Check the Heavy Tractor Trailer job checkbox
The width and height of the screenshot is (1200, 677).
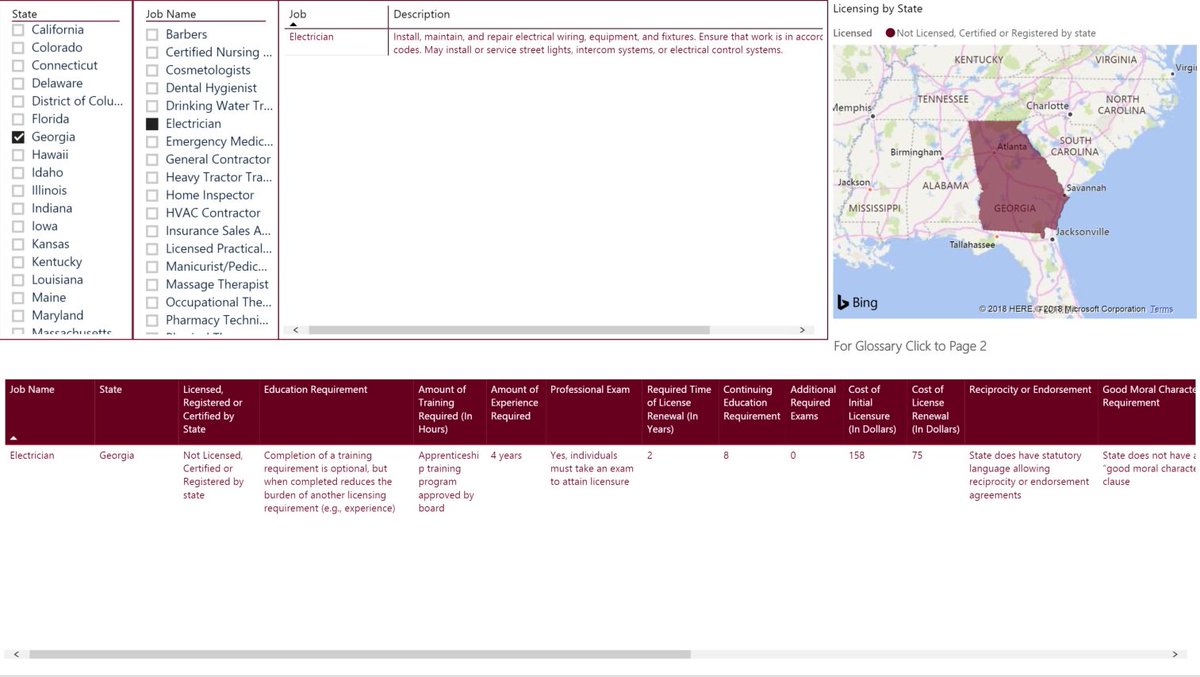(x=152, y=178)
